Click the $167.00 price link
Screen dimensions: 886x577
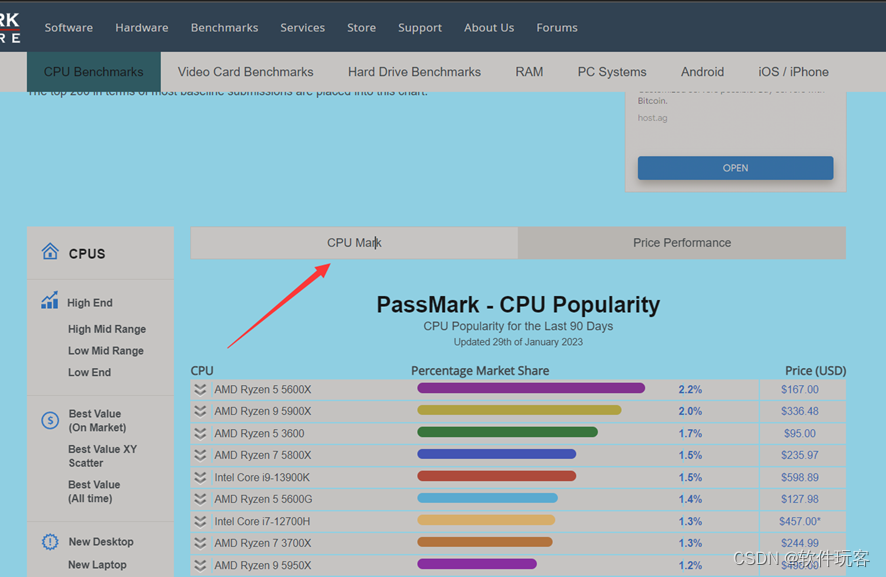(x=800, y=389)
